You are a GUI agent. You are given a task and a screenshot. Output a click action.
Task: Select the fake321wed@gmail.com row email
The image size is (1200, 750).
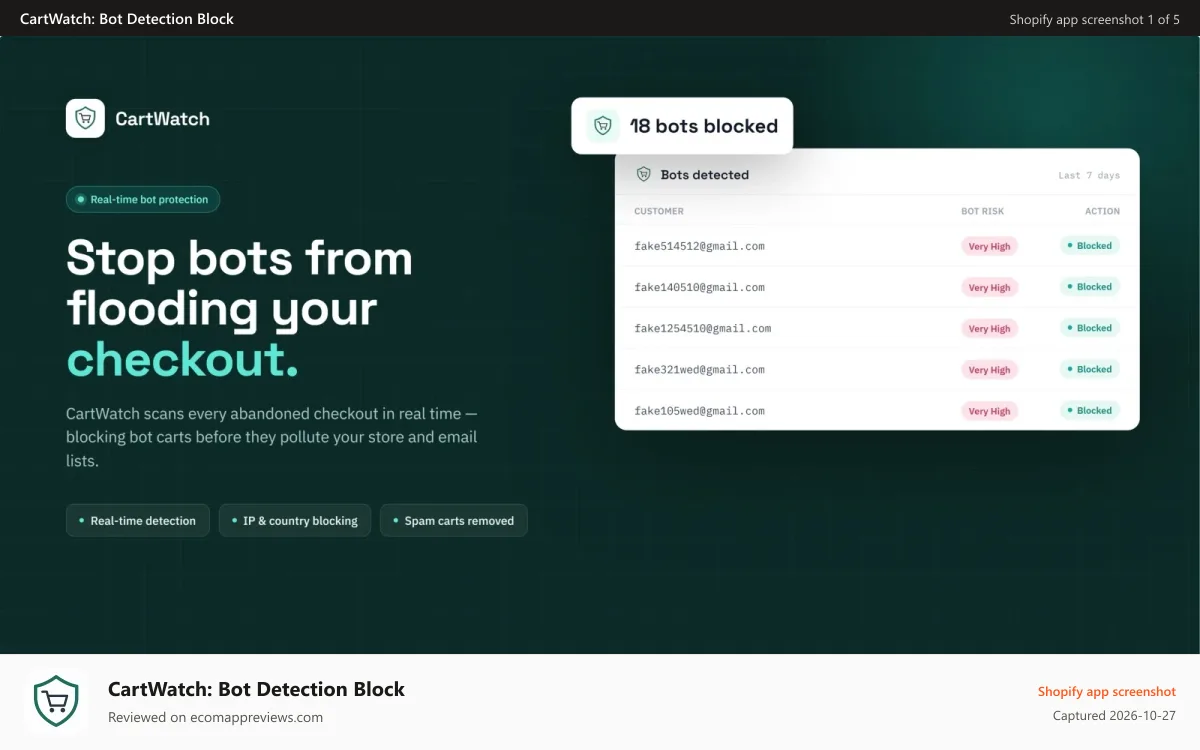click(699, 369)
